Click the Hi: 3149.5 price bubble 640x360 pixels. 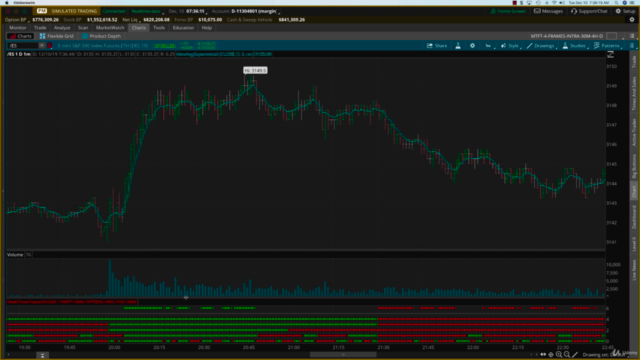point(256,71)
